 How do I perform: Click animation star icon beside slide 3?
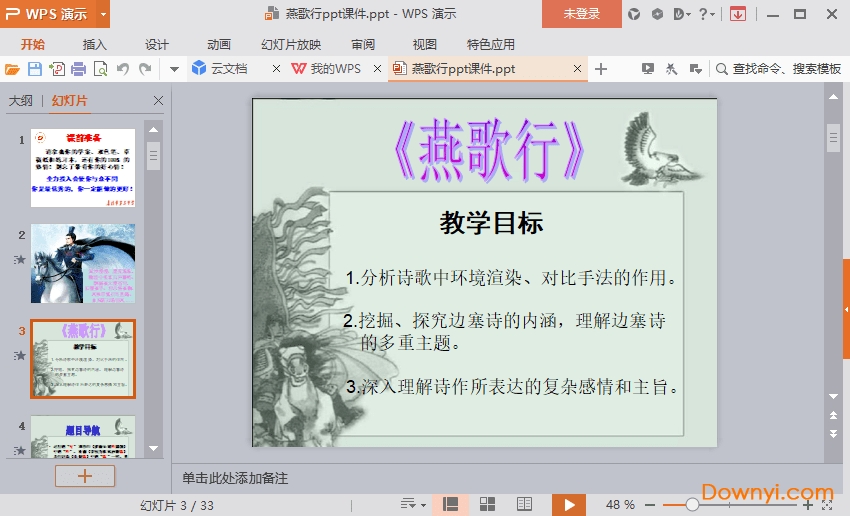click(20, 356)
